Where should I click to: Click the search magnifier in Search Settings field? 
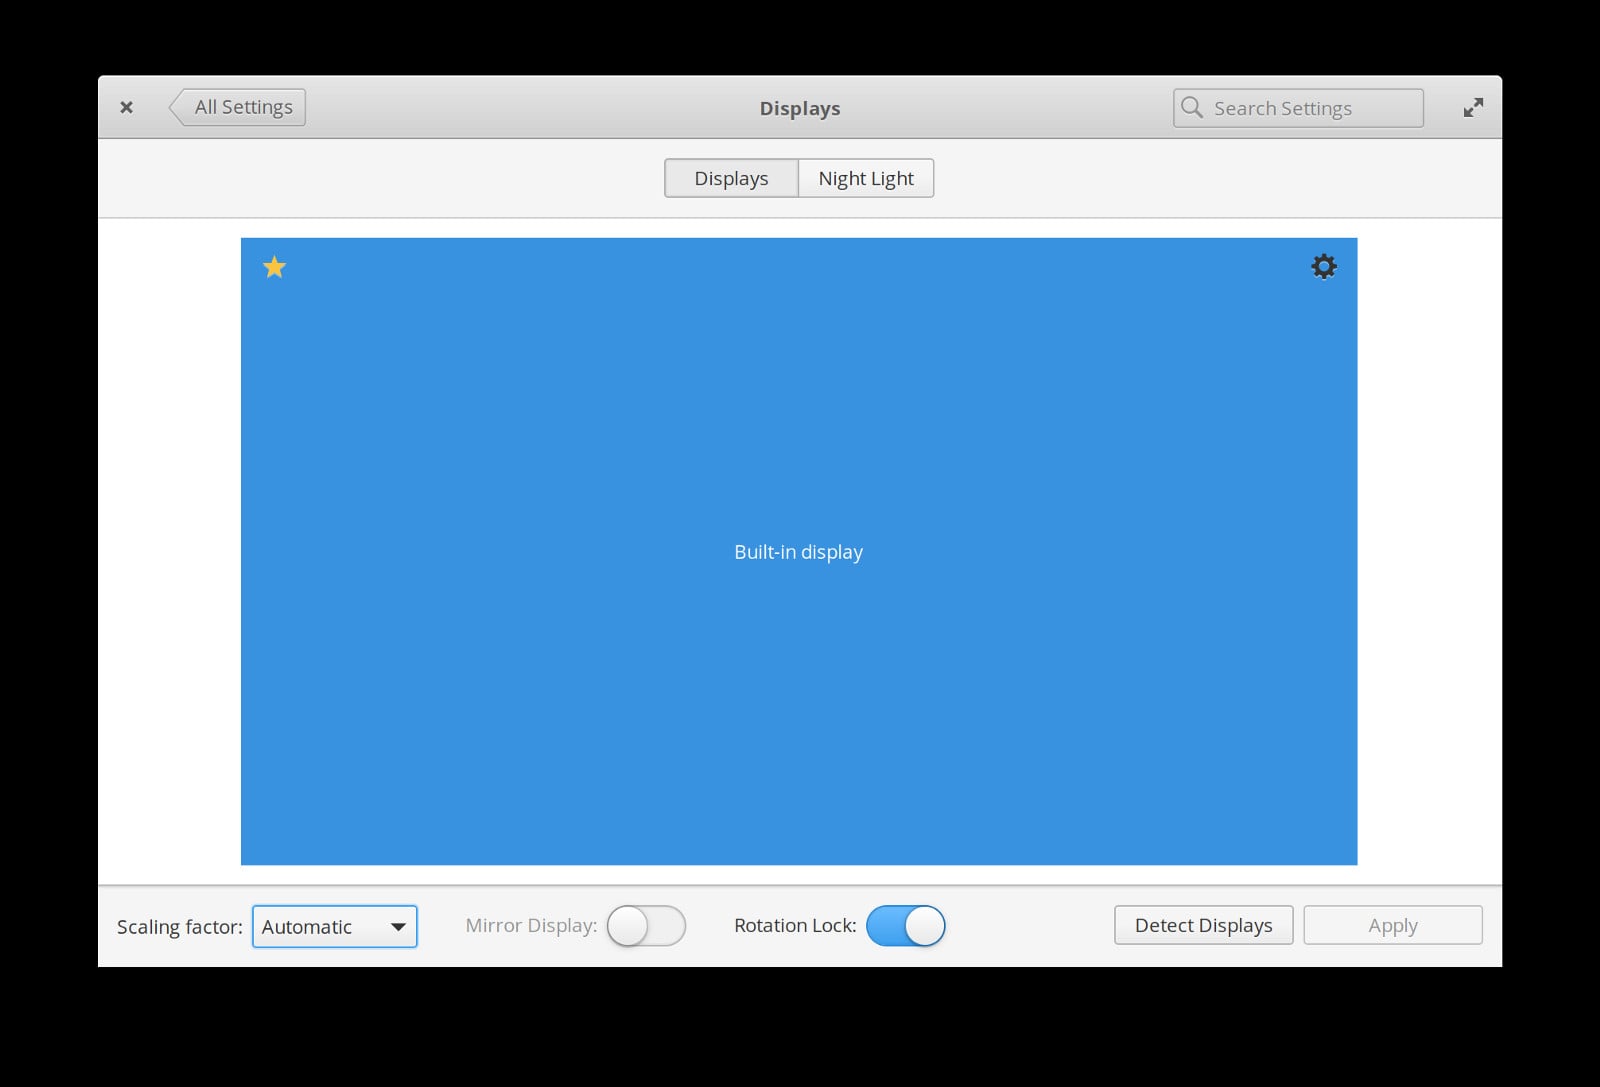(1193, 107)
